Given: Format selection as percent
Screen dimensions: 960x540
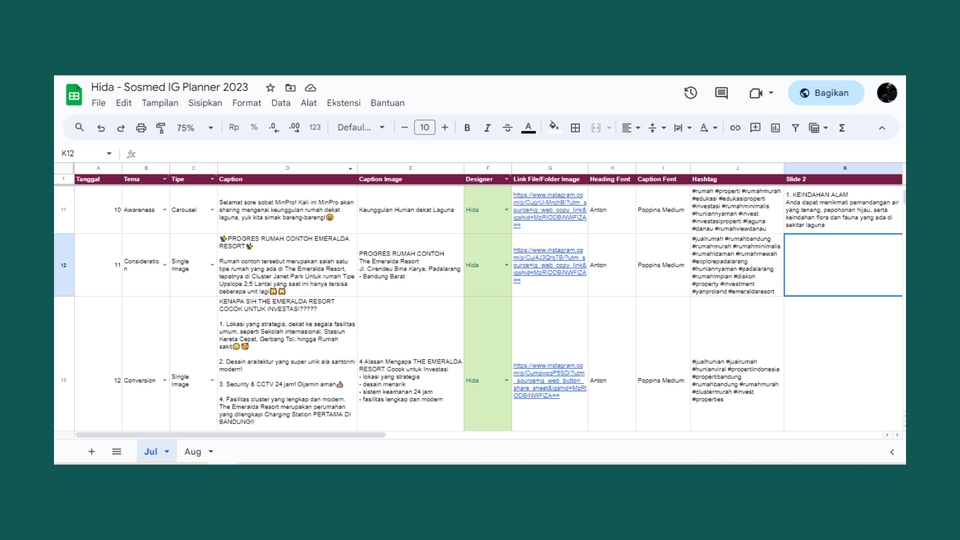Looking at the screenshot, I should pyautogui.click(x=253, y=127).
